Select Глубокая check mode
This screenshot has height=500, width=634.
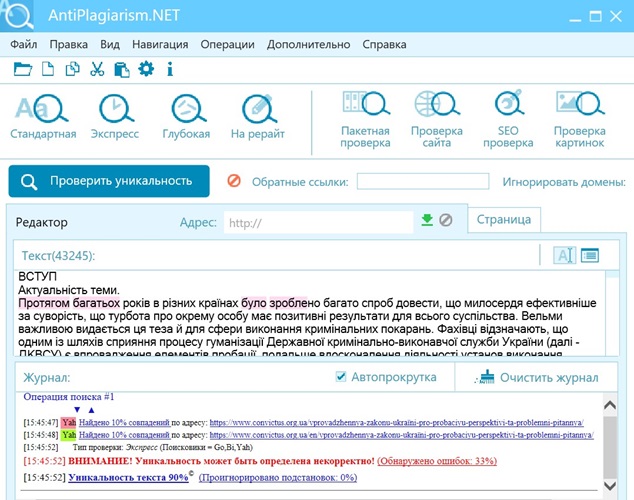186,117
